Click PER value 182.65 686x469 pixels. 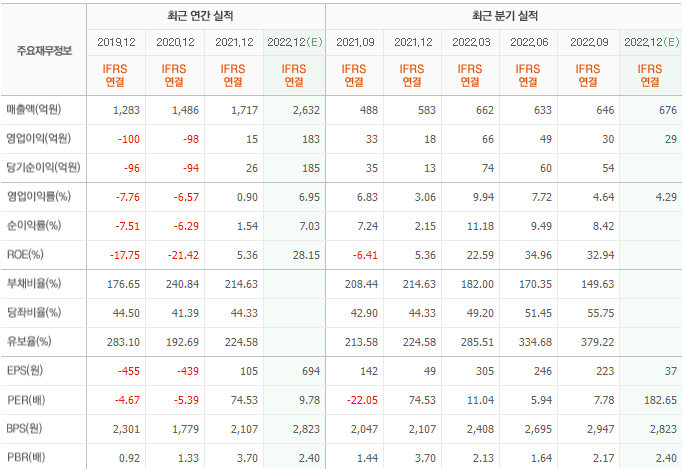click(x=661, y=400)
